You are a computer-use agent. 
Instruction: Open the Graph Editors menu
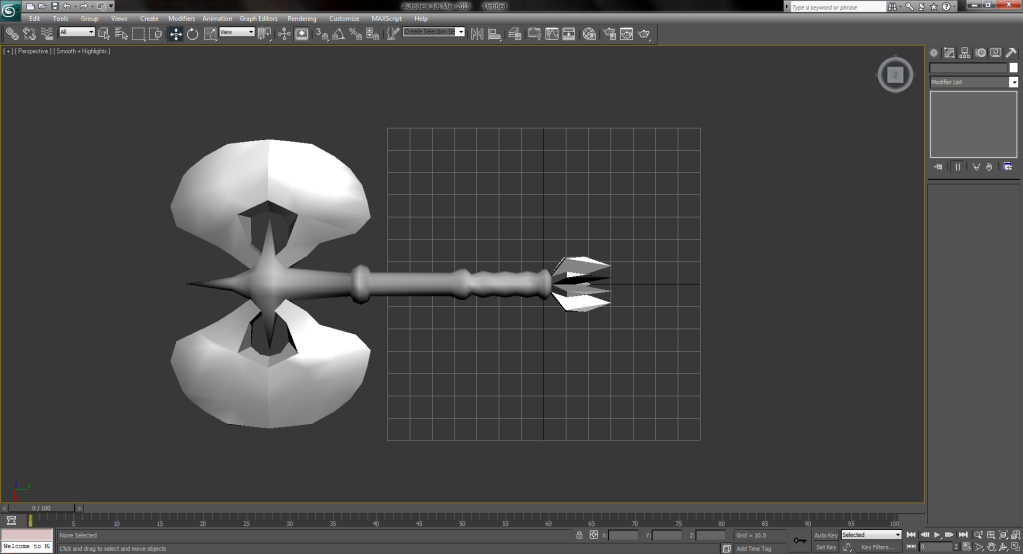258,18
